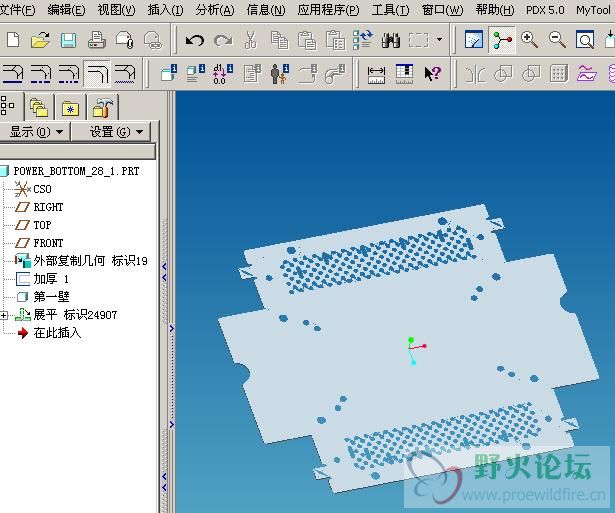The width and height of the screenshot is (615, 513).
Task: Open the dimension ruler measure icon
Action: point(376,74)
